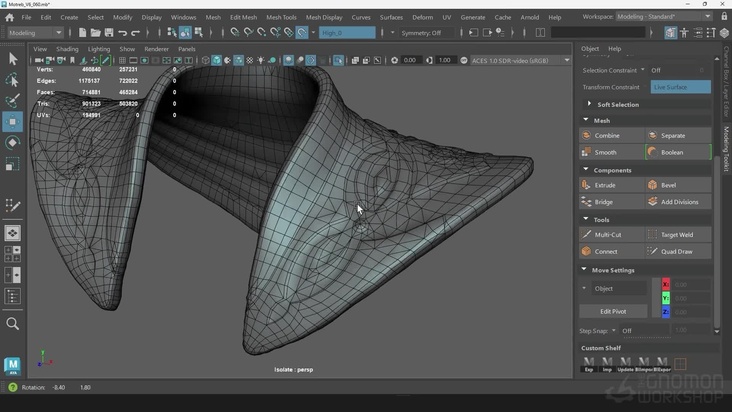Click the Target Weld button
The height and width of the screenshot is (412, 732).
tap(678, 235)
